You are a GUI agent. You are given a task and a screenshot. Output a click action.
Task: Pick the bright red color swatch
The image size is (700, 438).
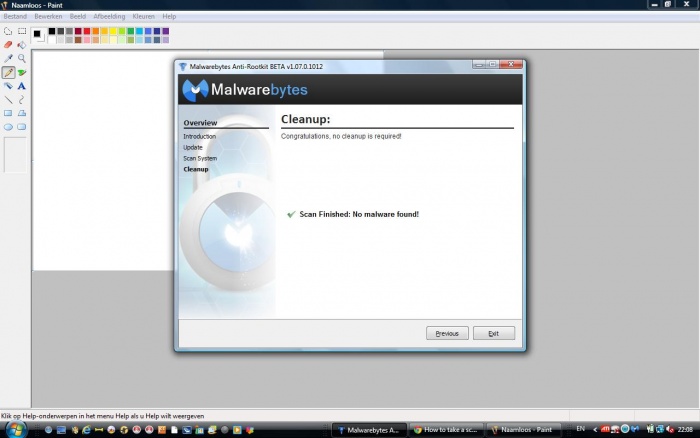(87, 31)
